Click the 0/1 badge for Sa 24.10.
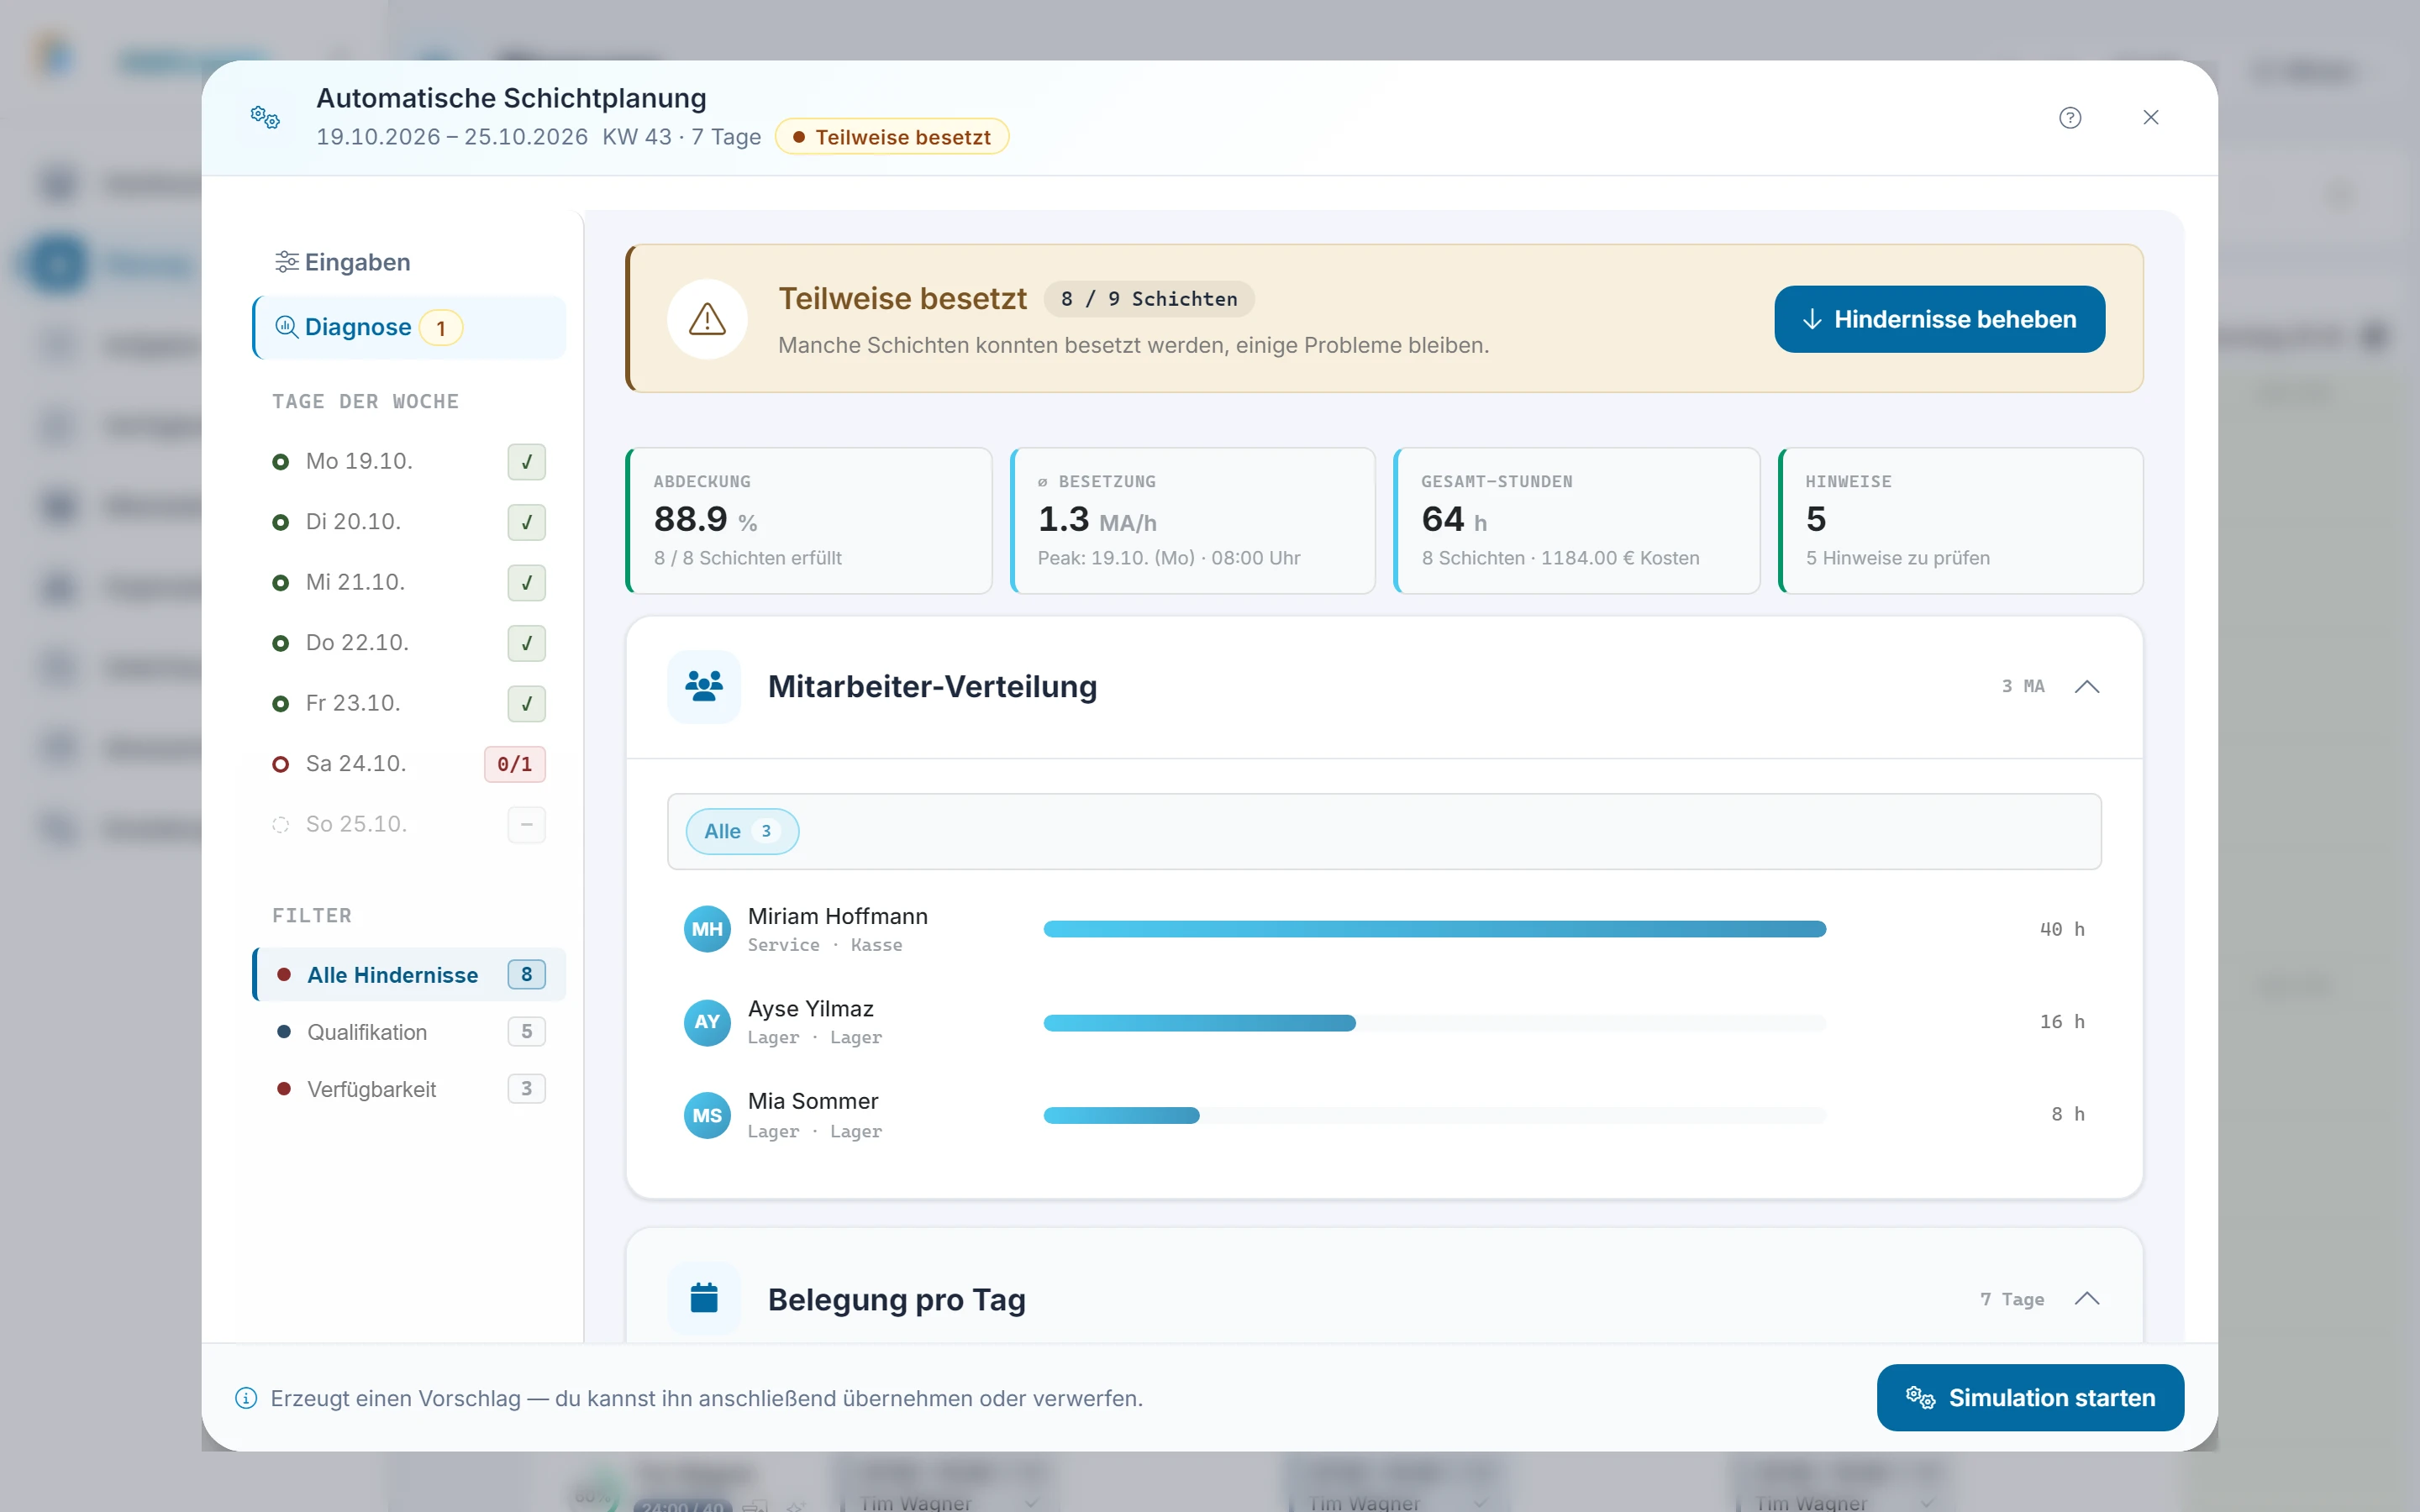The image size is (2420, 1512). [x=515, y=764]
